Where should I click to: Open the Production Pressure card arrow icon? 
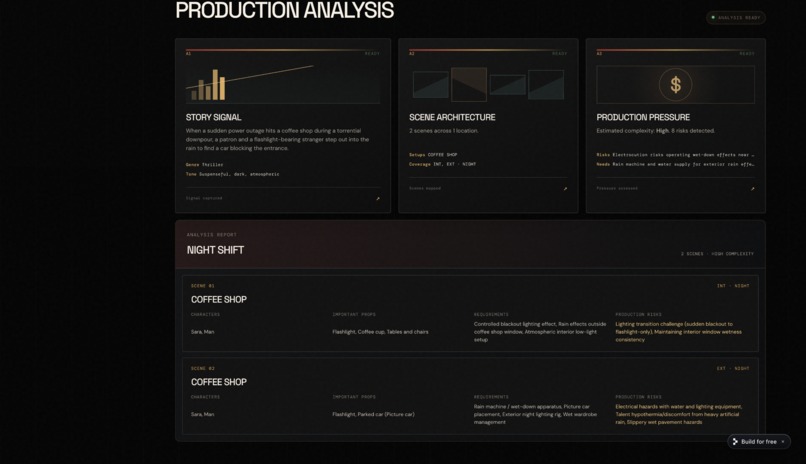[x=753, y=189]
